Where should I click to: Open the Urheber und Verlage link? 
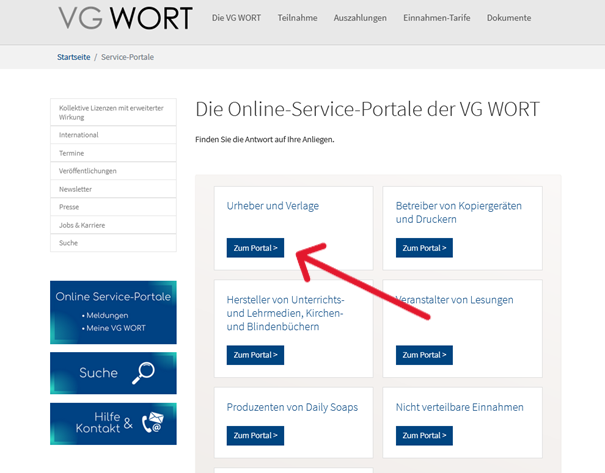tap(272, 206)
